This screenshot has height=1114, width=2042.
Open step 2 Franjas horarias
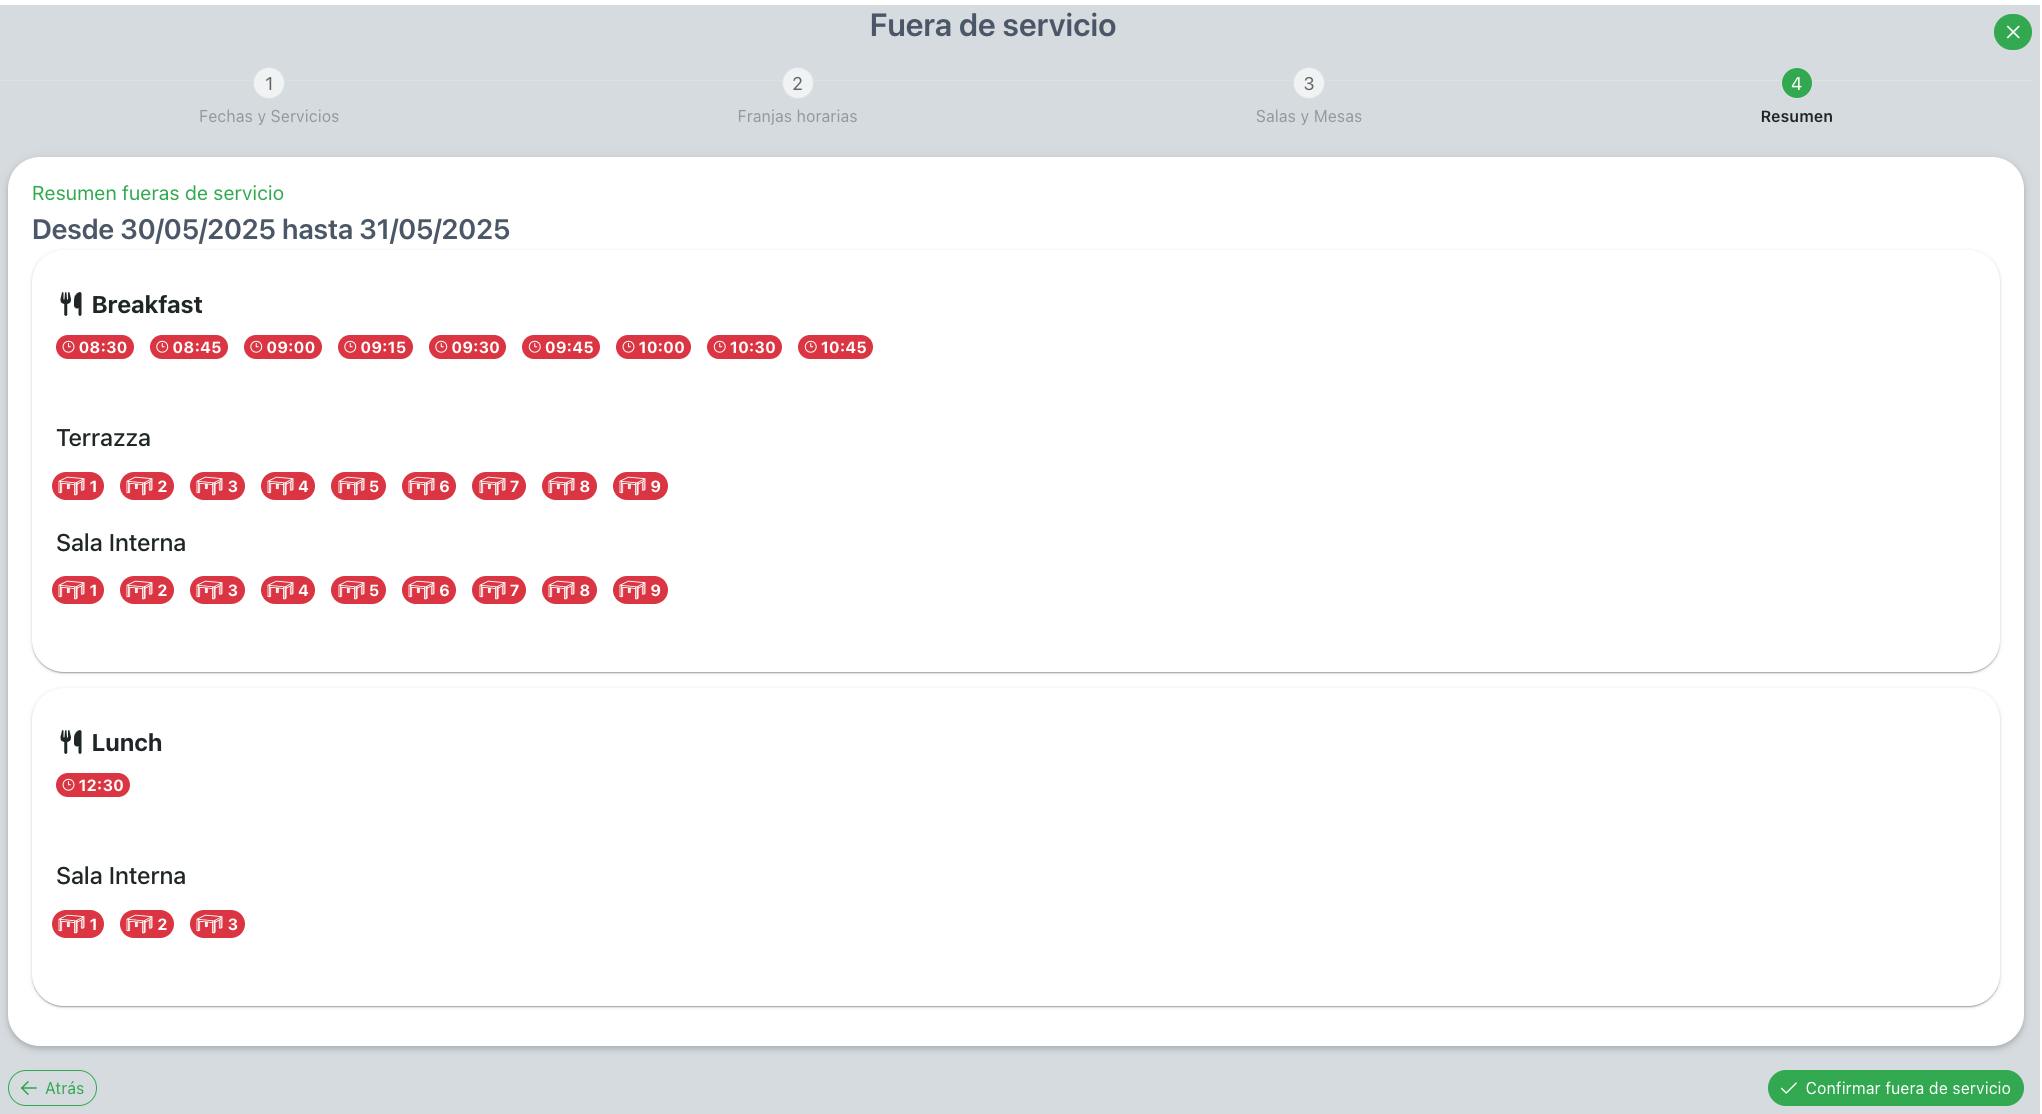click(x=796, y=84)
